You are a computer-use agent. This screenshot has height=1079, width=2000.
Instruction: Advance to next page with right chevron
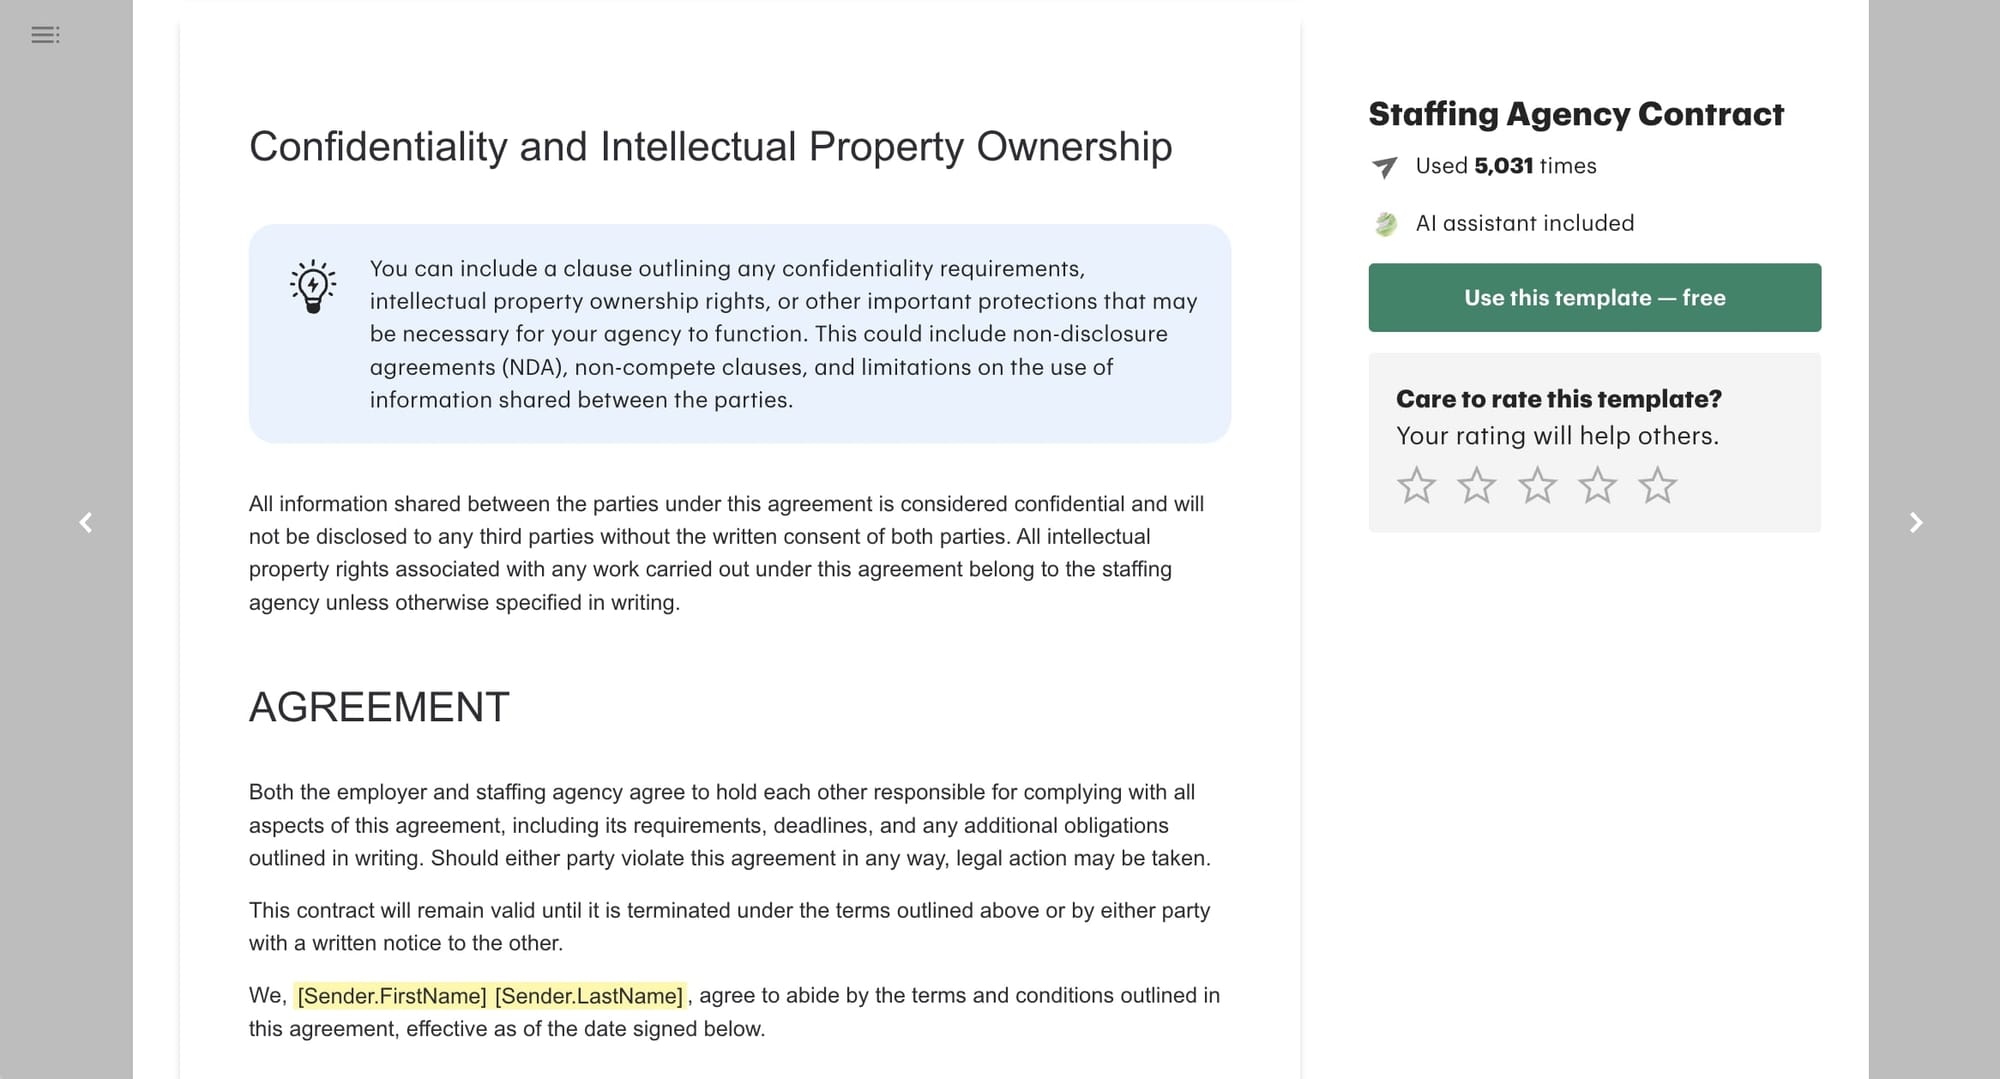(x=1917, y=523)
